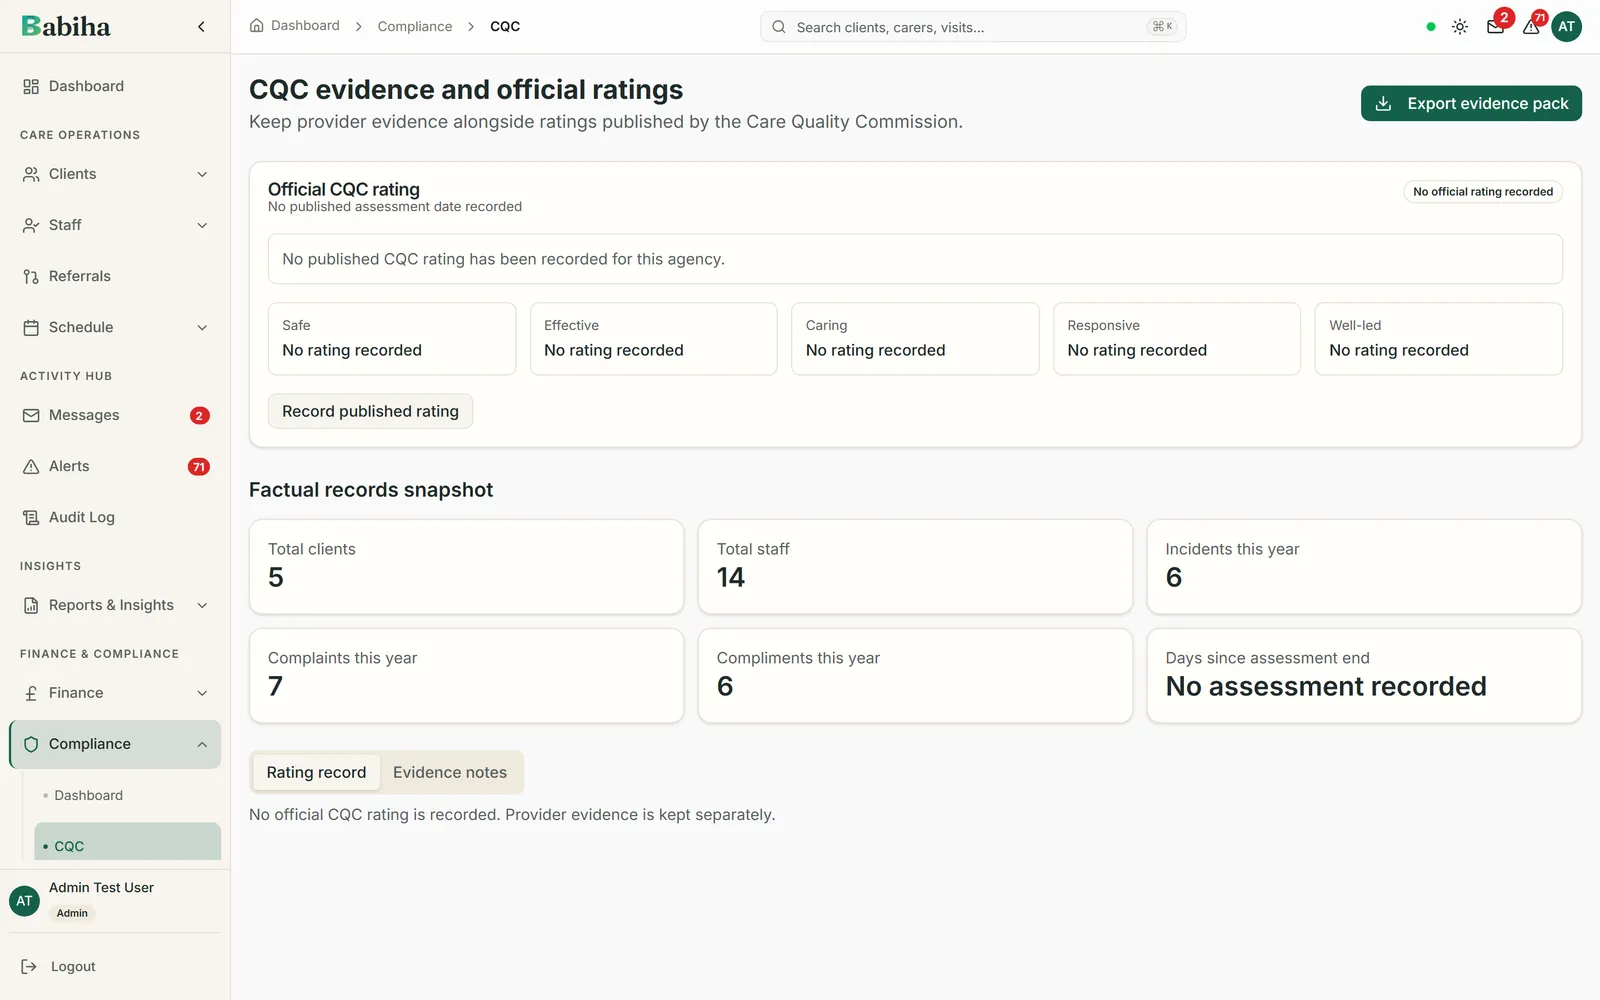This screenshot has width=1600, height=1000.
Task: Click the Incidents this year card
Action: point(1364,566)
